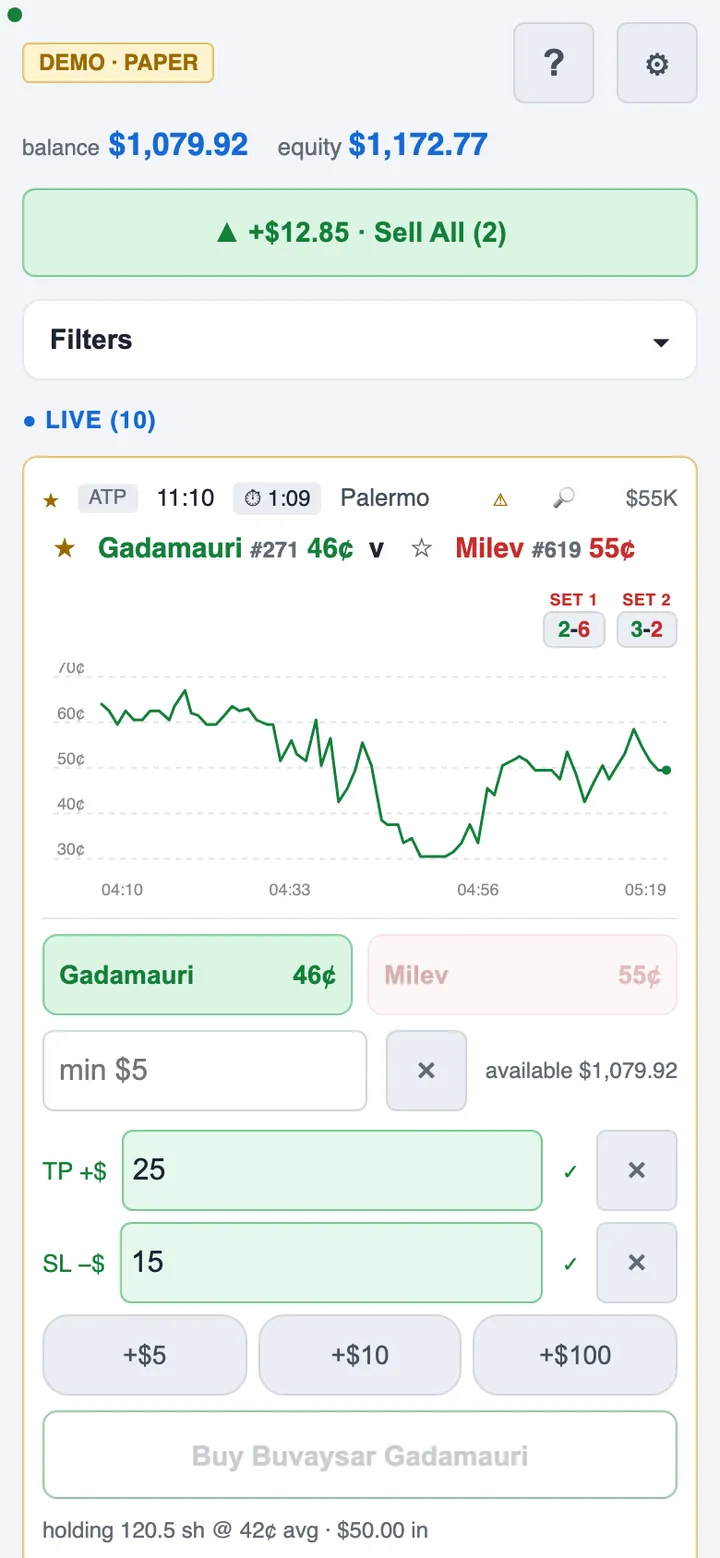Viewport: 720px width, 1558px height.
Task: Click the magnifying glass icon
Action: point(564,498)
